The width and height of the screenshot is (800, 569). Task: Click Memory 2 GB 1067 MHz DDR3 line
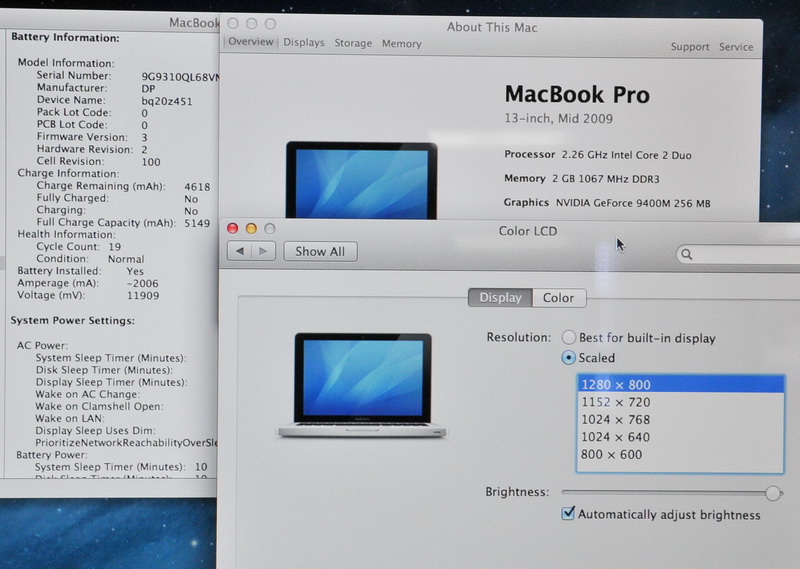coord(582,179)
